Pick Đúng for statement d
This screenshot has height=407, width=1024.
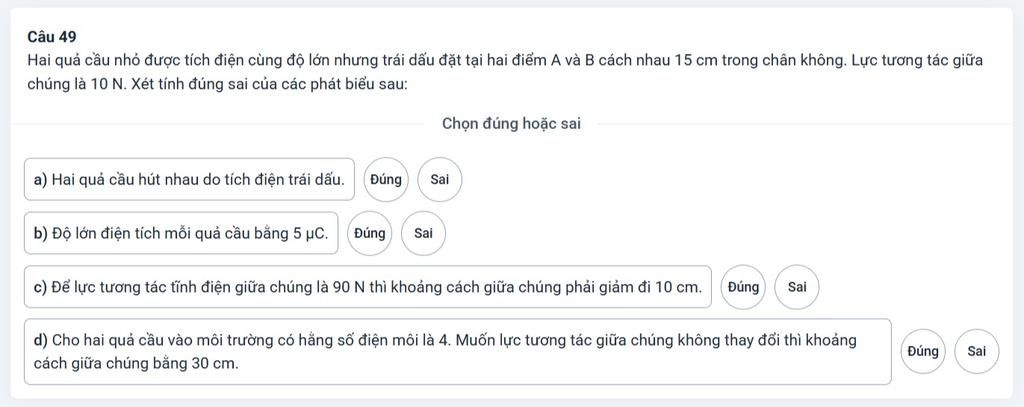pos(923,351)
